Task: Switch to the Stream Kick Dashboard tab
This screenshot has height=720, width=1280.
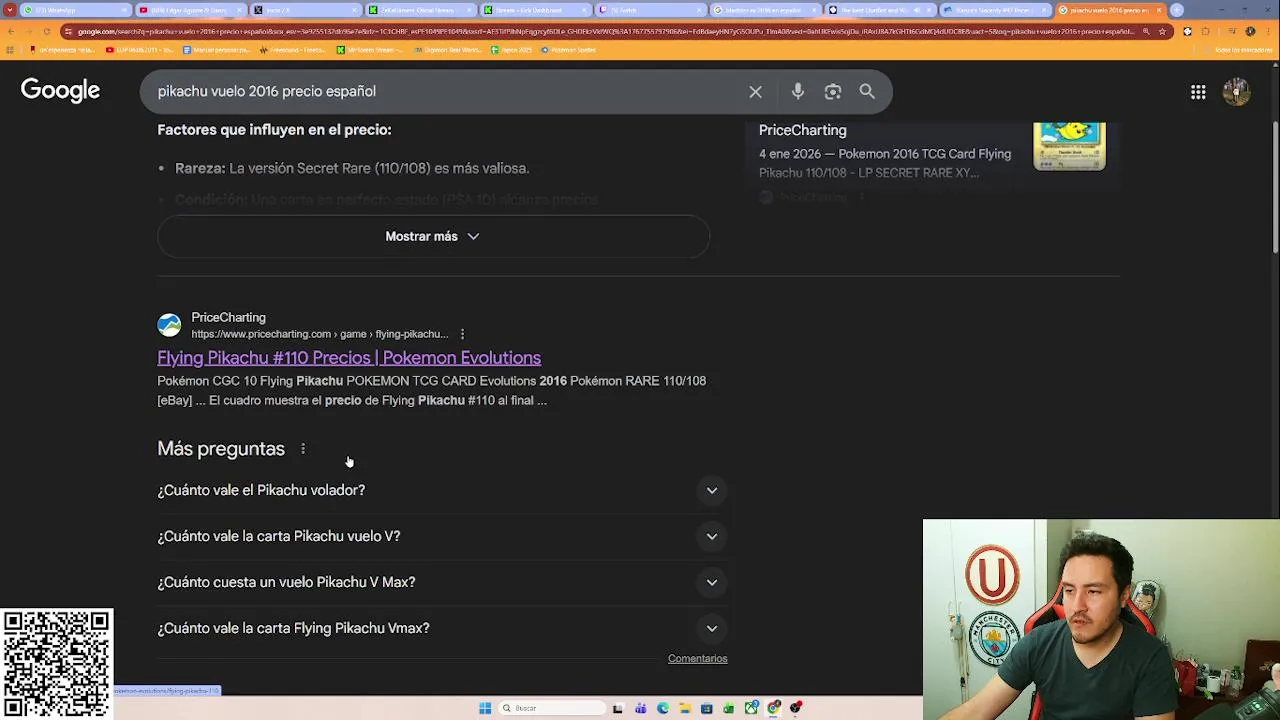Action: pos(535,10)
